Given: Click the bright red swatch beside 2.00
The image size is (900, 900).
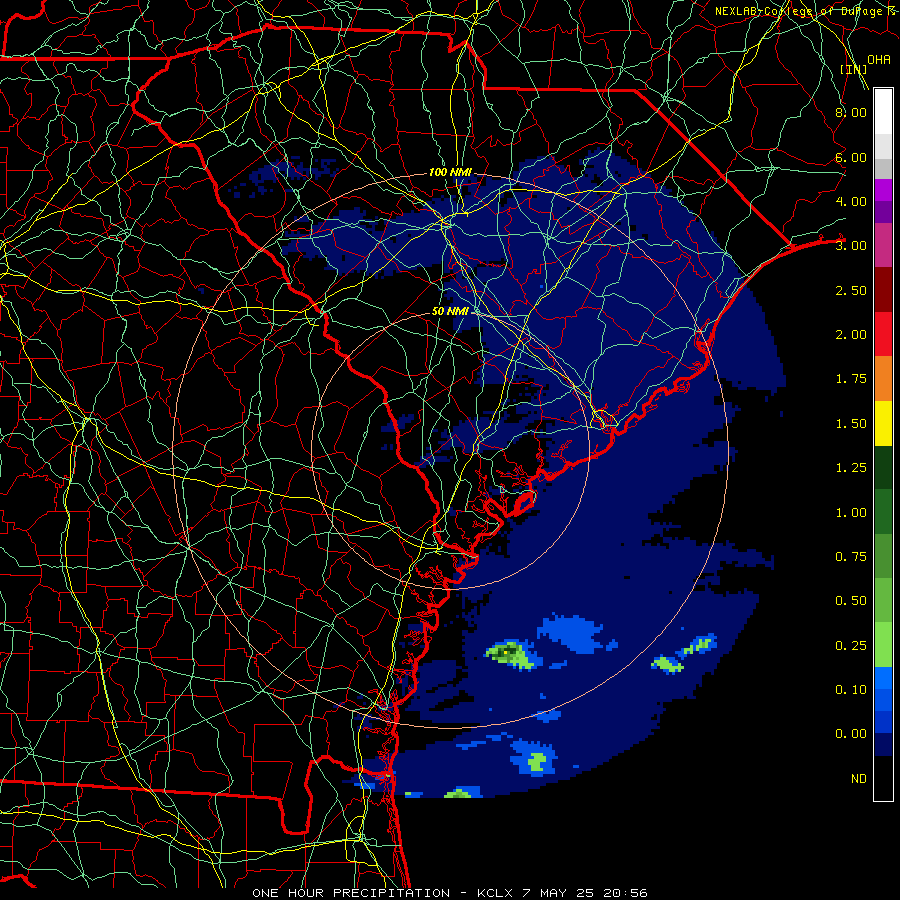Looking at the screenshot, I should click(x=883, y=334).
